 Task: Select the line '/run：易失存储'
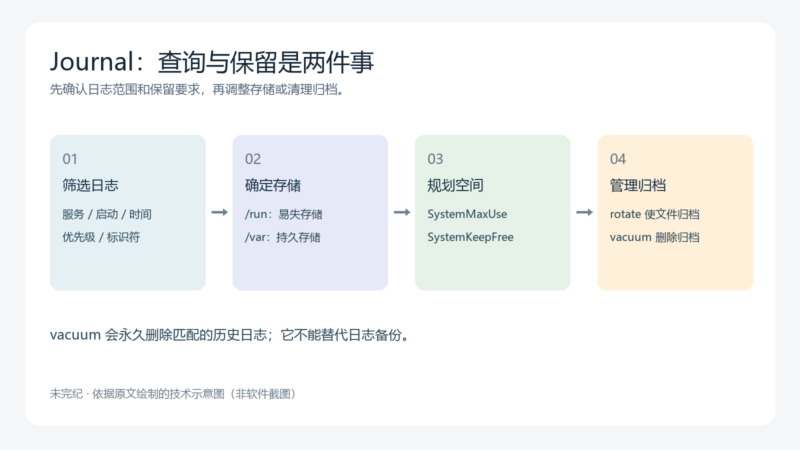284,214
